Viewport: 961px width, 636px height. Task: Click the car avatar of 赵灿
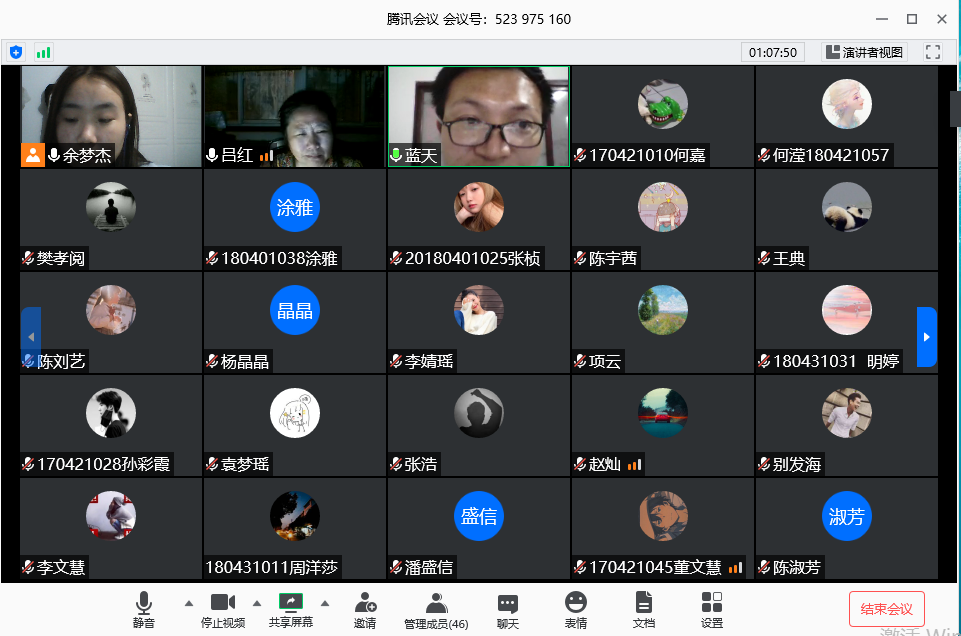(663, 413)
